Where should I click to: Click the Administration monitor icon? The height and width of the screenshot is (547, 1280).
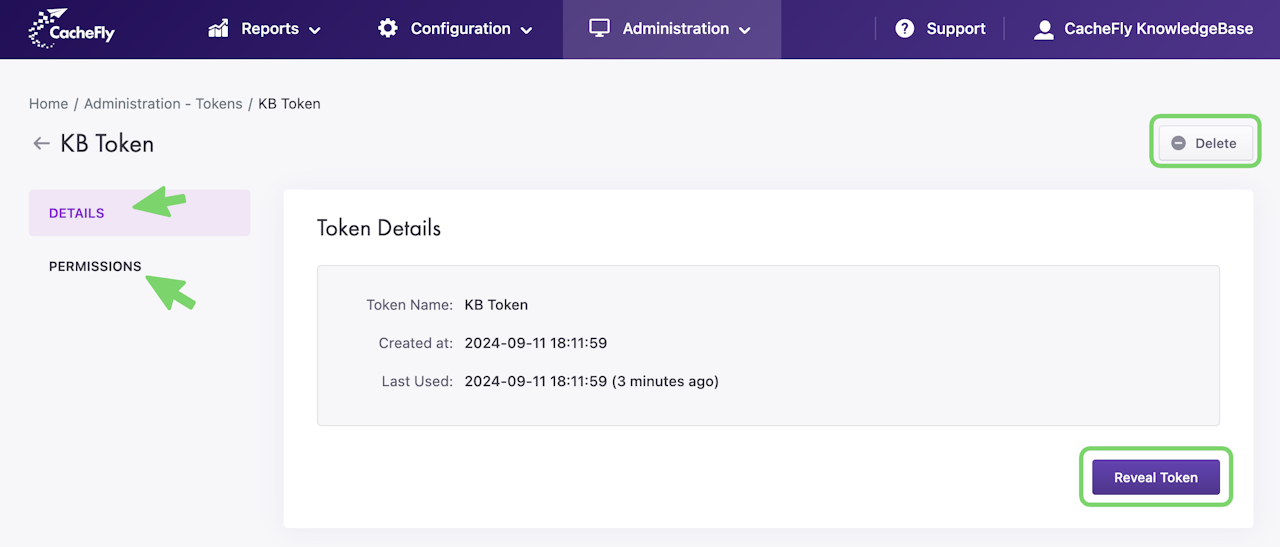tap(599, 28)
